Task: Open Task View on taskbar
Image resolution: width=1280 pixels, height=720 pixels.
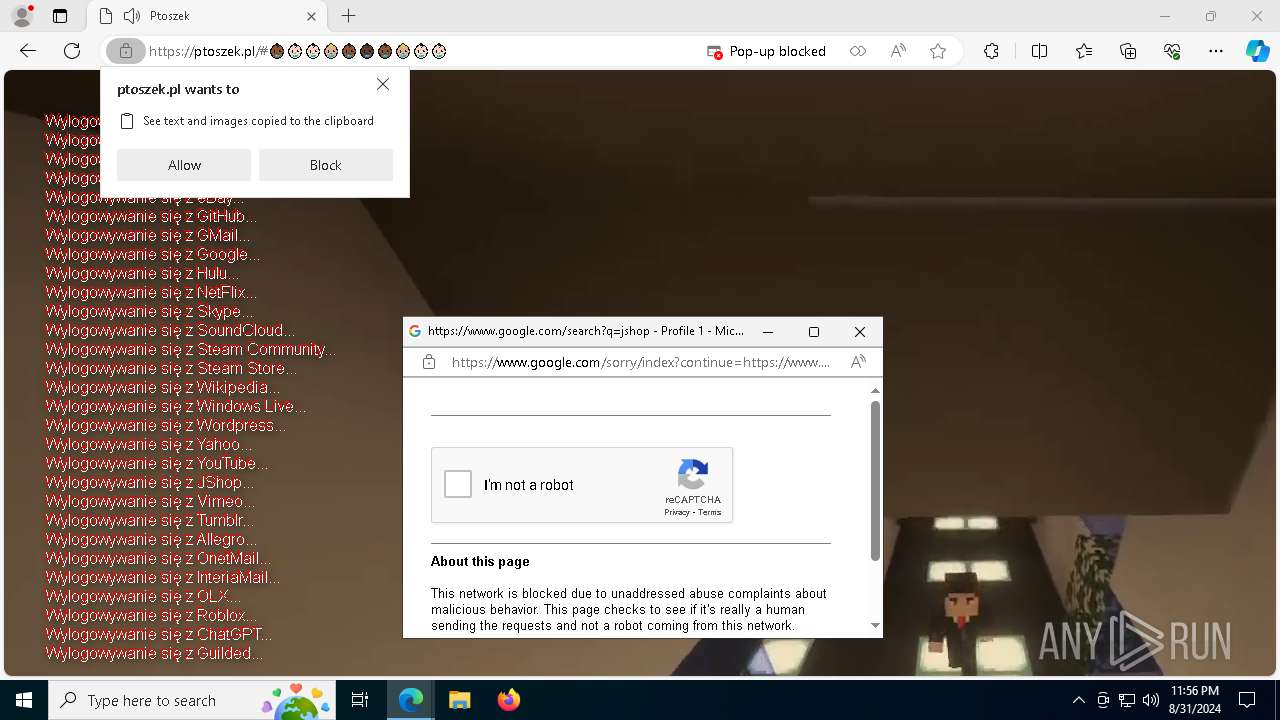Action: tap(360, 700)
